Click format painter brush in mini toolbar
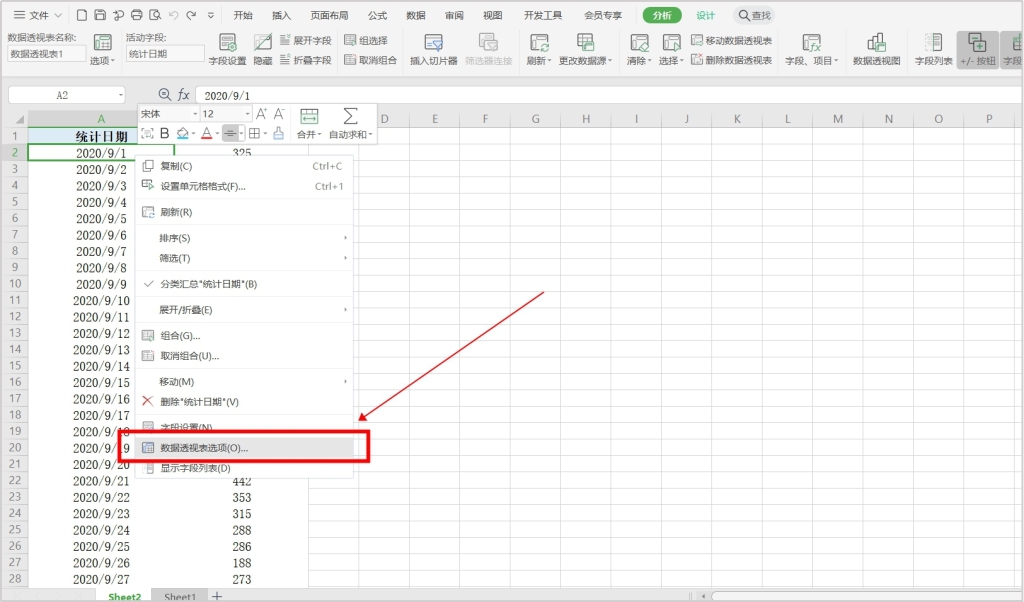Image resolution: width=1024 pixels, height=602 pixels. (278, 133)
